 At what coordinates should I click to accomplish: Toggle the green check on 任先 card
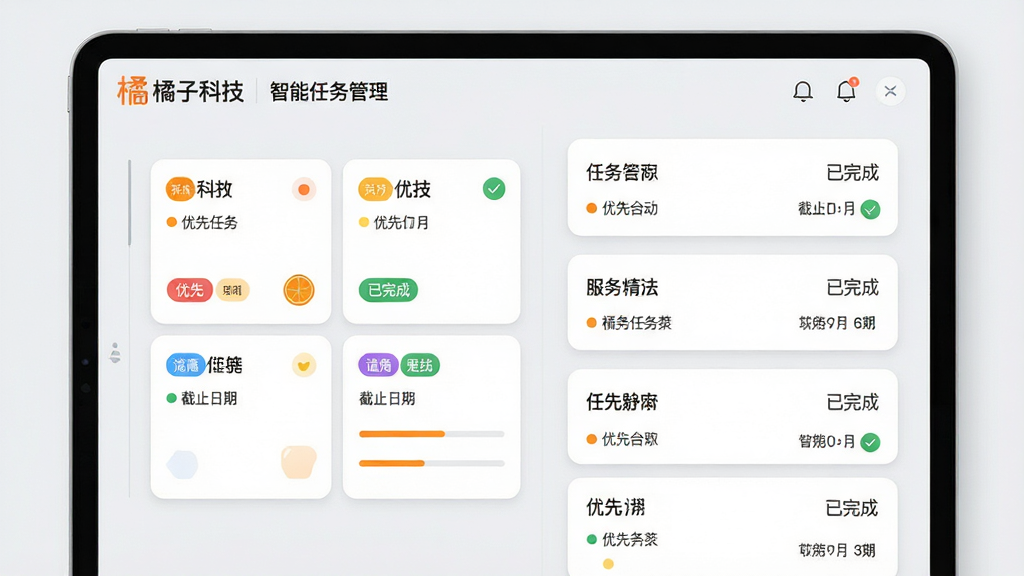(870, 442)
